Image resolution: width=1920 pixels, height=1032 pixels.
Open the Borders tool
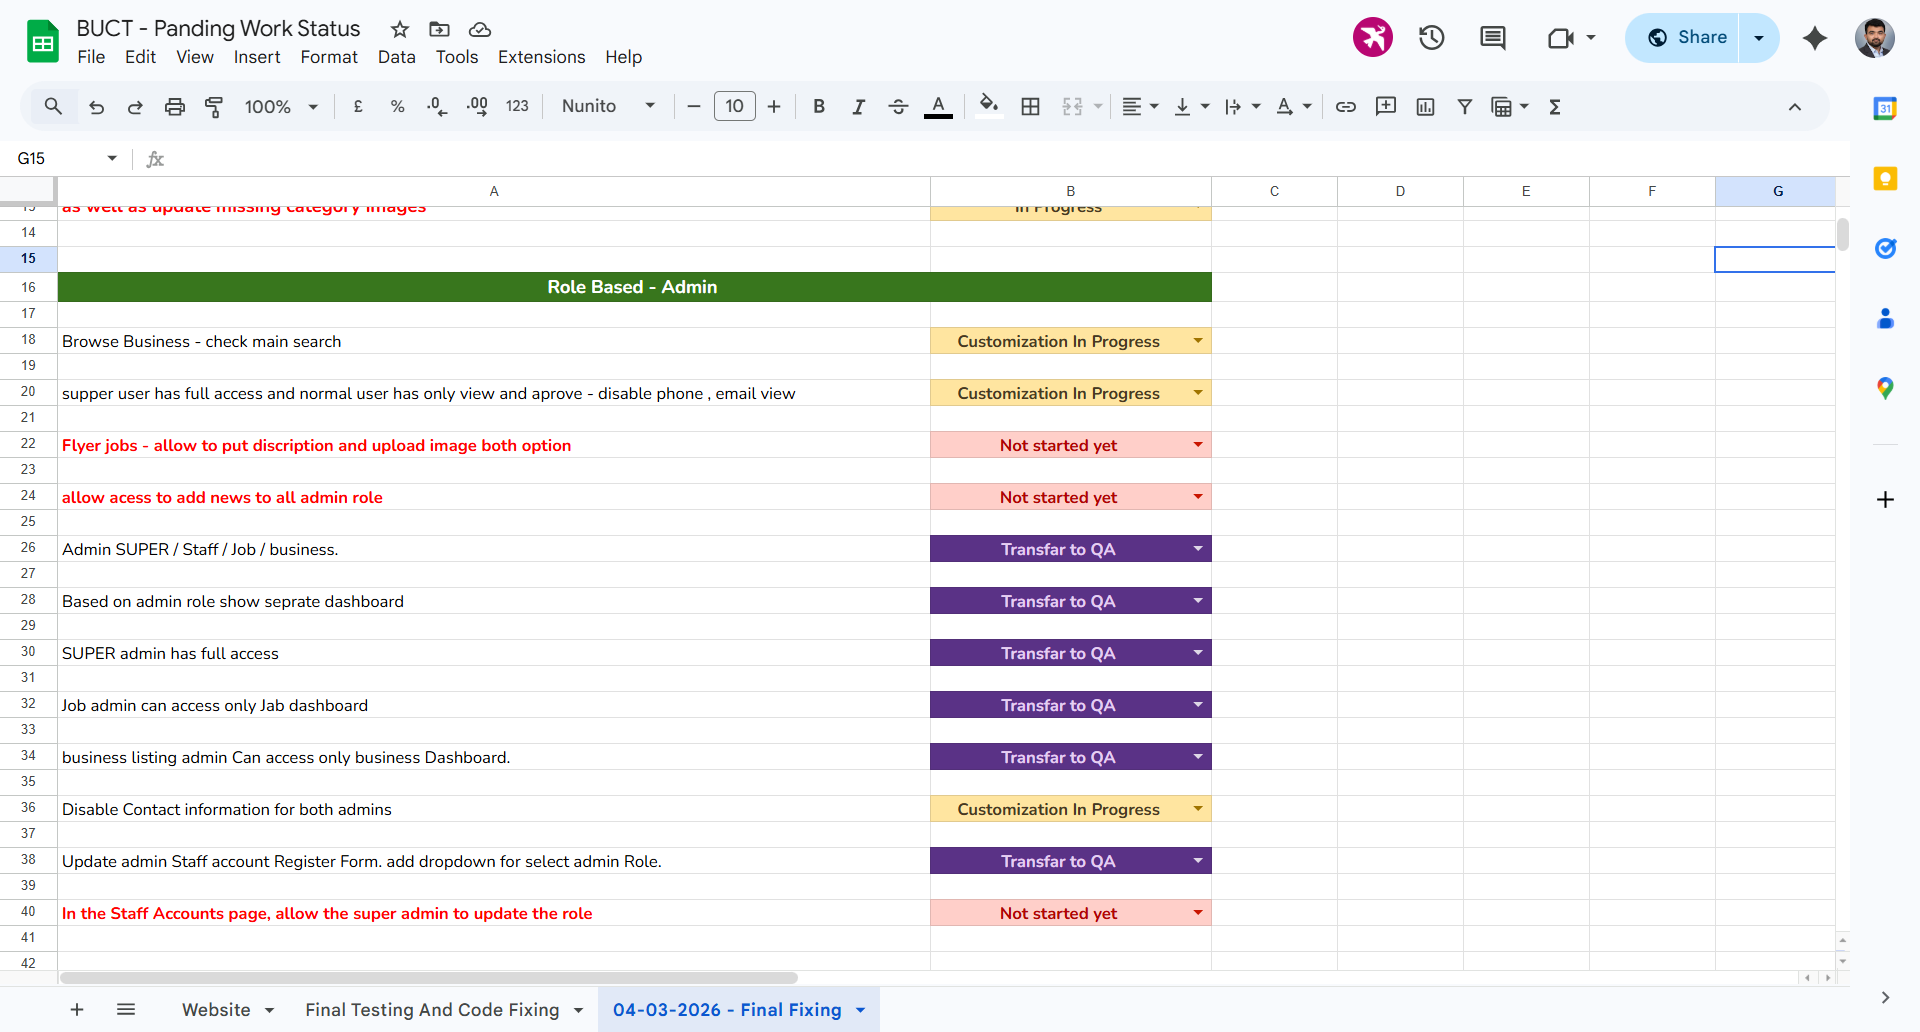(1031, 107)
